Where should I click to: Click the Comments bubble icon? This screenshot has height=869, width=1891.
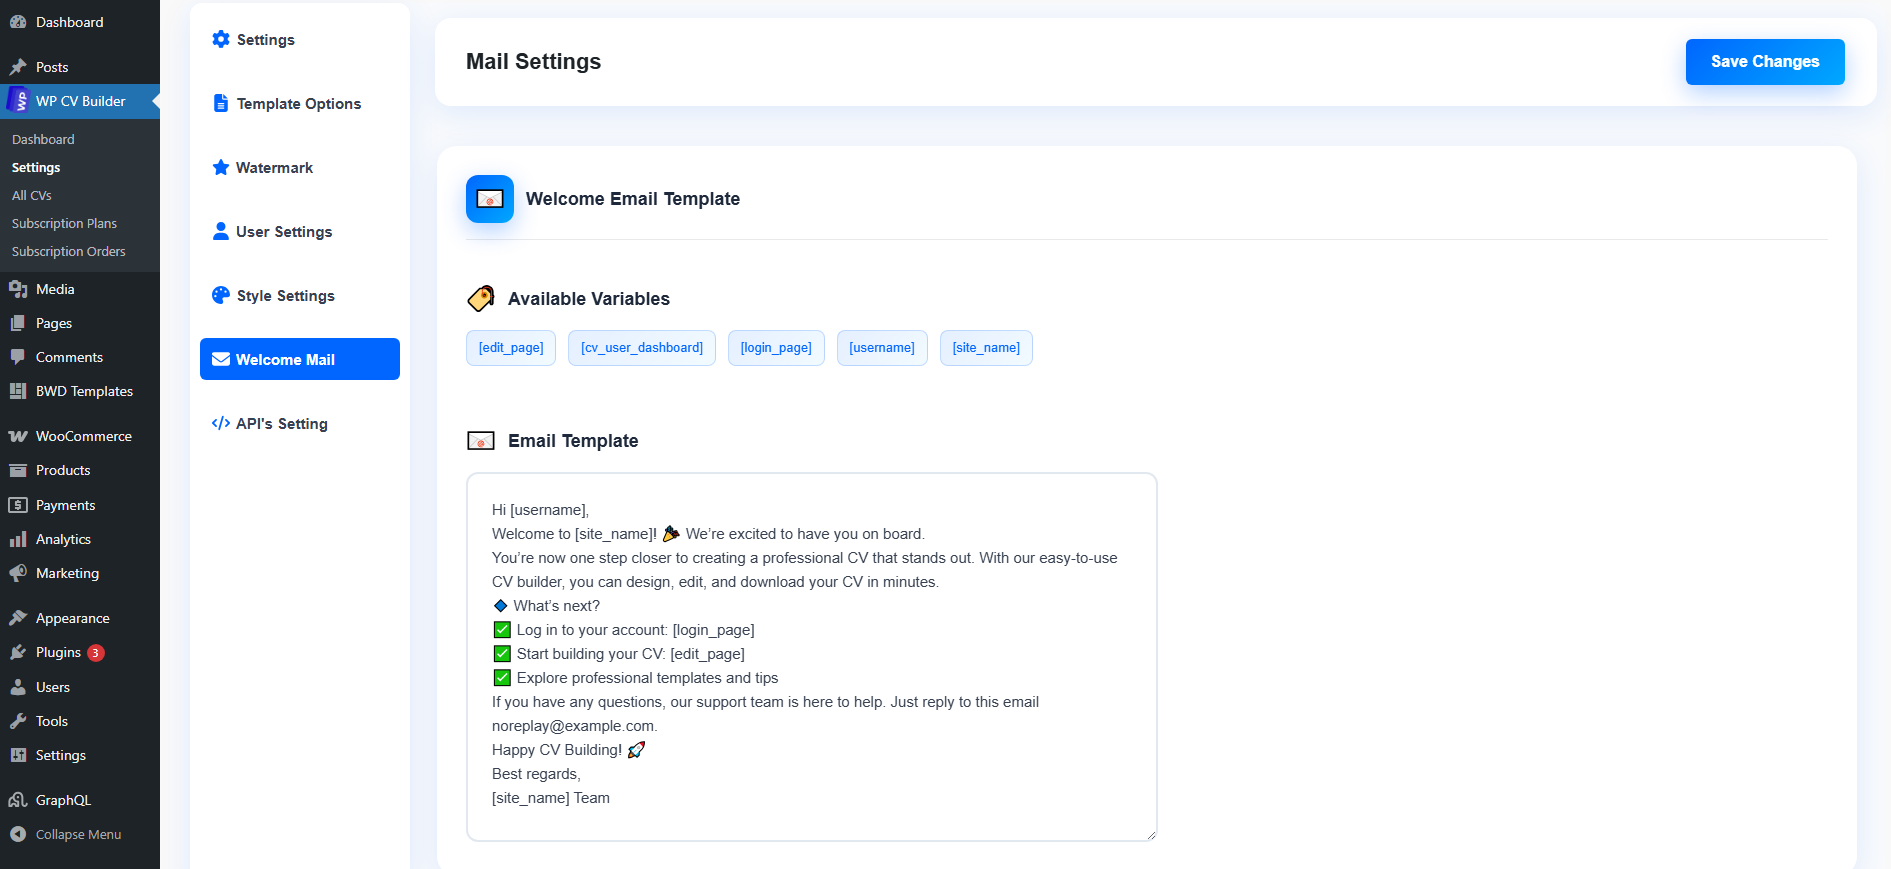(x=18, y=357)
